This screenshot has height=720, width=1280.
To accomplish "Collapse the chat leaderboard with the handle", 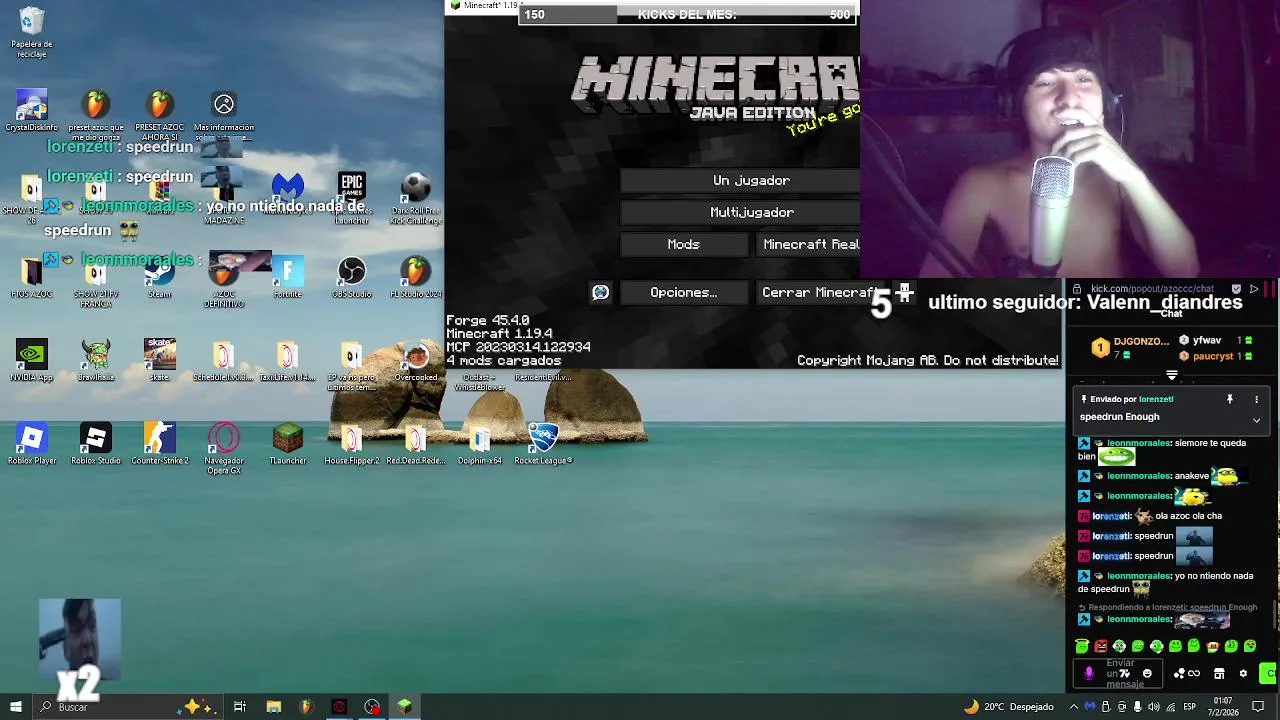I will (x=1172, y=376).
